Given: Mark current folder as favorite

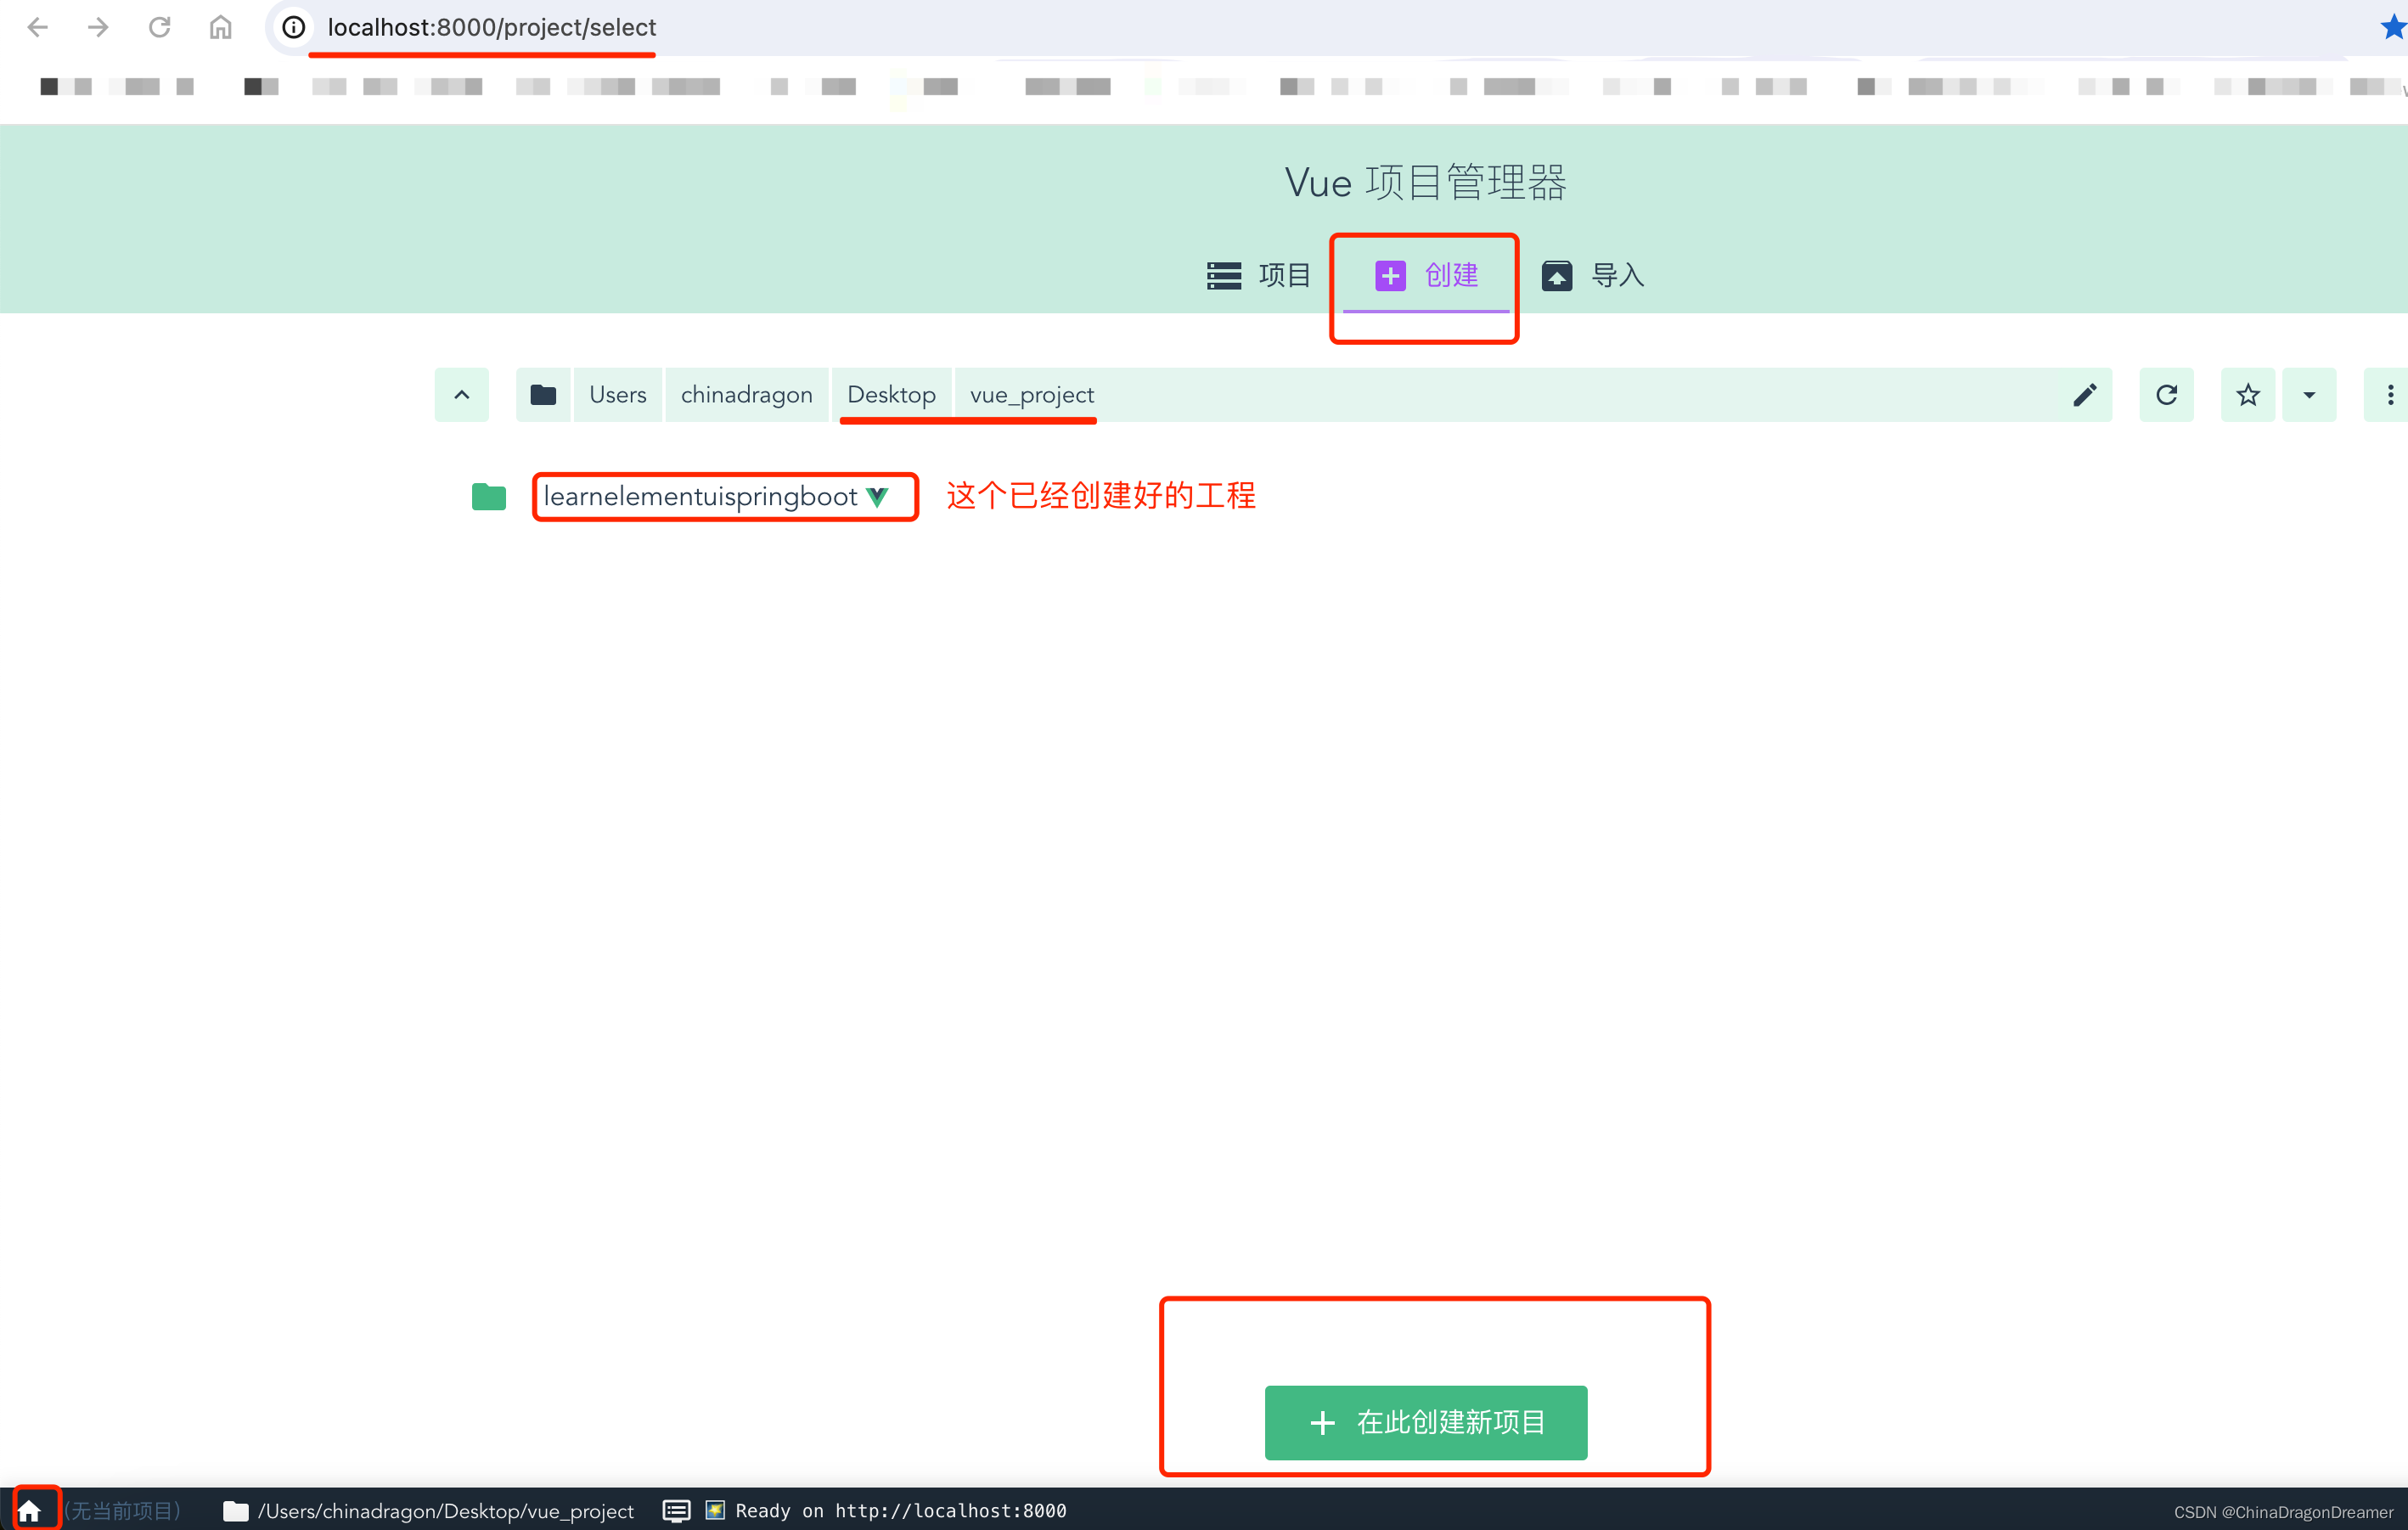Looking at the screenshot, I should tap(2248, 395).
